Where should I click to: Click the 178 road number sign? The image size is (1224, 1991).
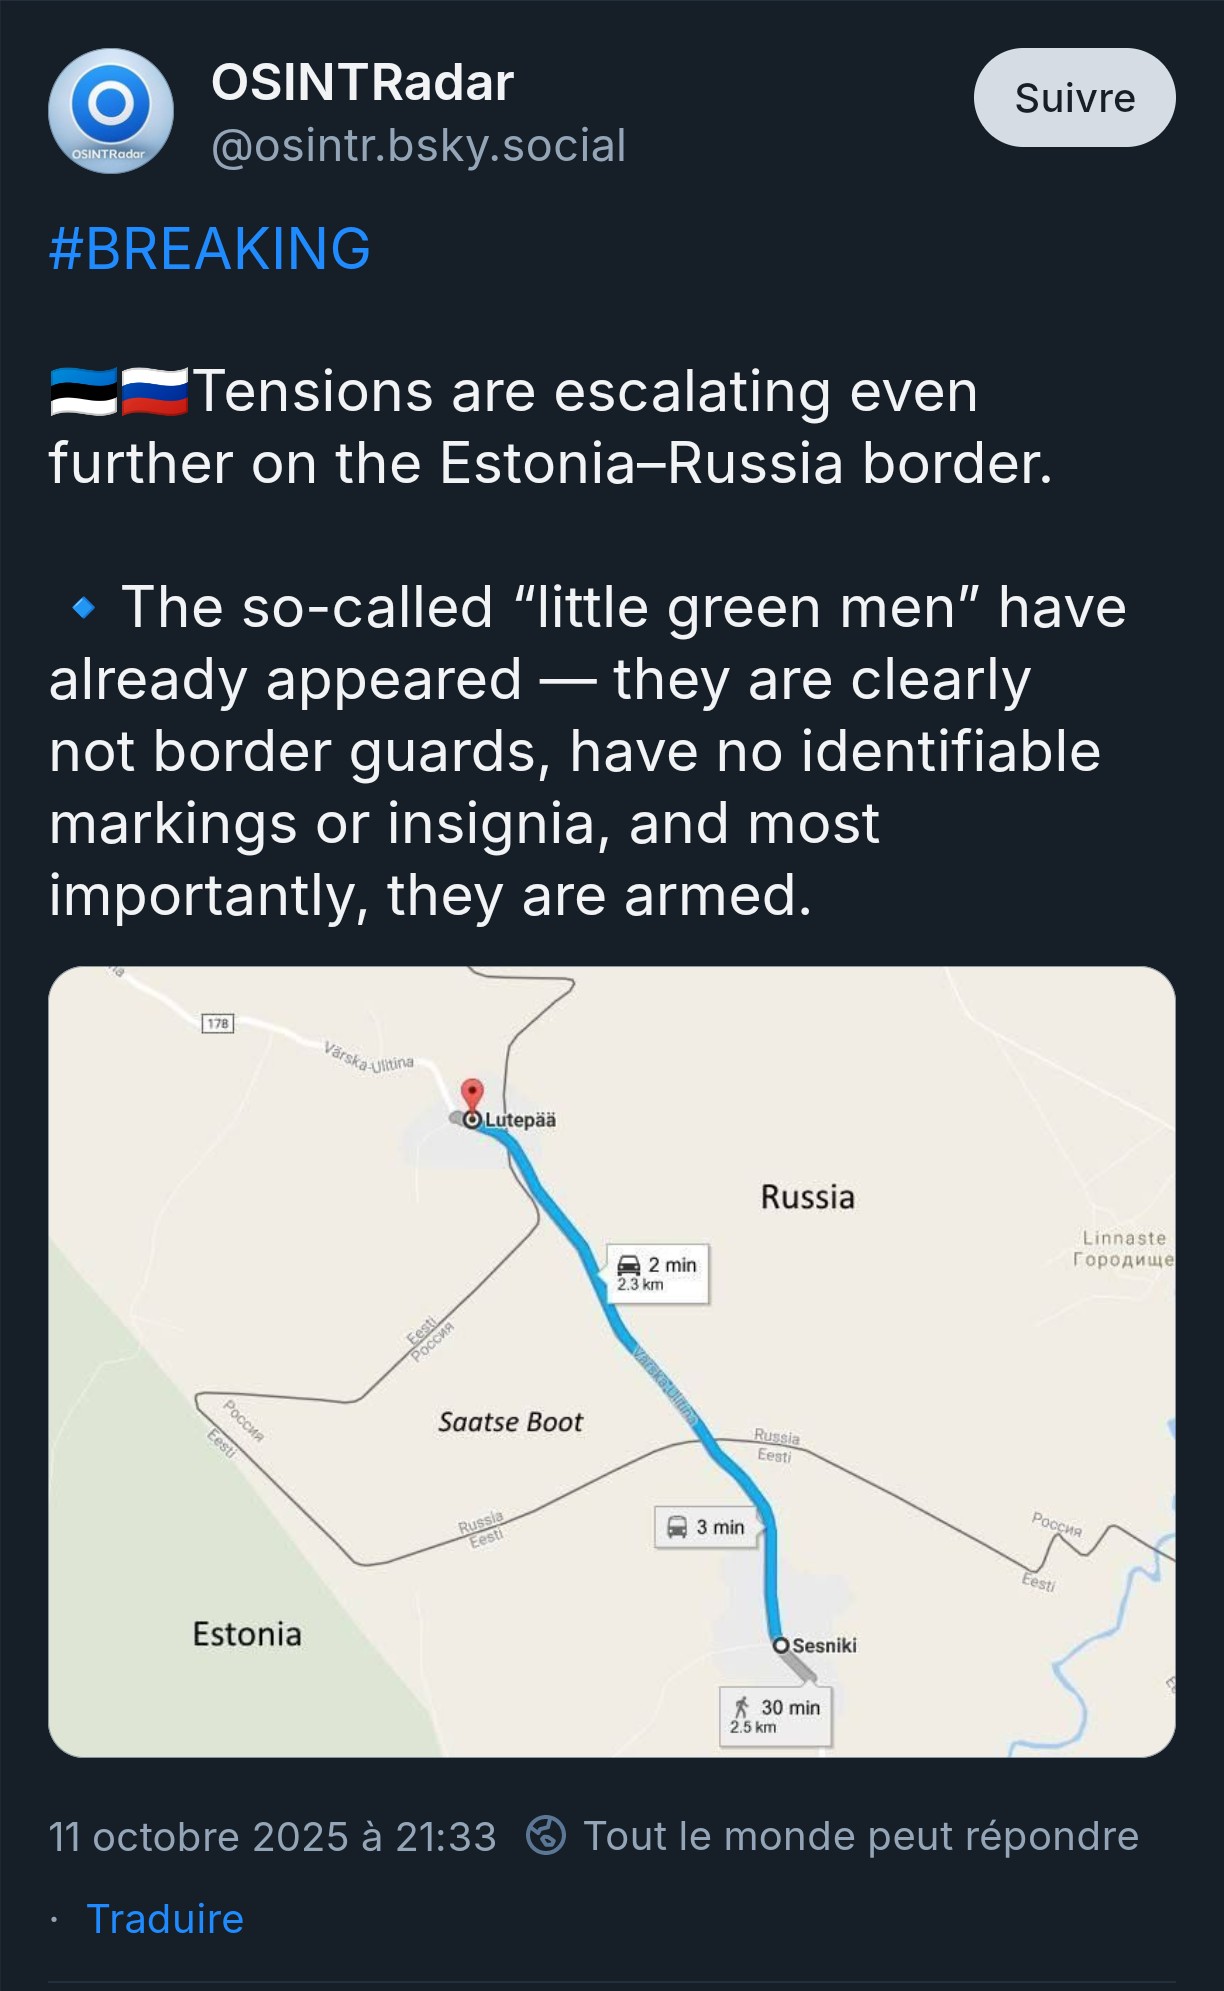218,1023
